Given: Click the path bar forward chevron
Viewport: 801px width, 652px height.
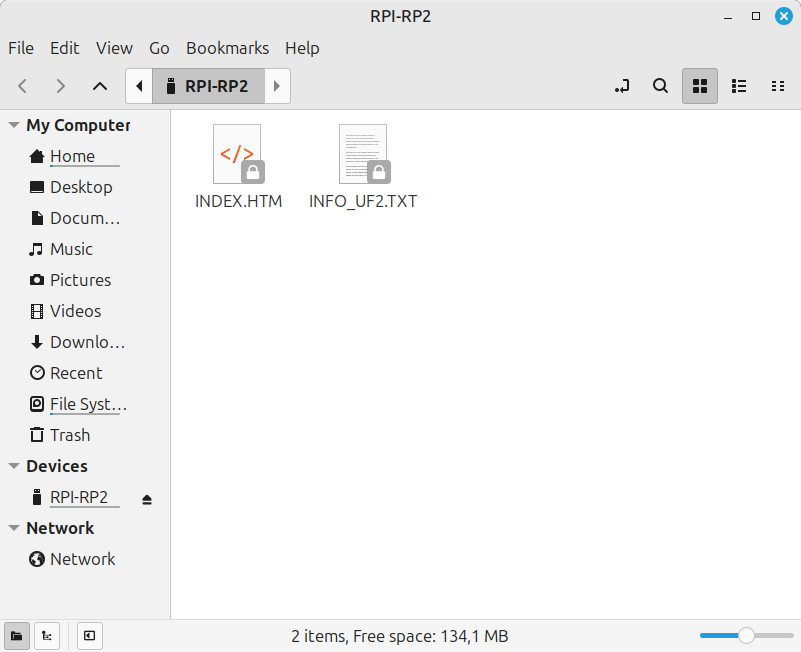Looking at the screenshot, I should point(277,86).
